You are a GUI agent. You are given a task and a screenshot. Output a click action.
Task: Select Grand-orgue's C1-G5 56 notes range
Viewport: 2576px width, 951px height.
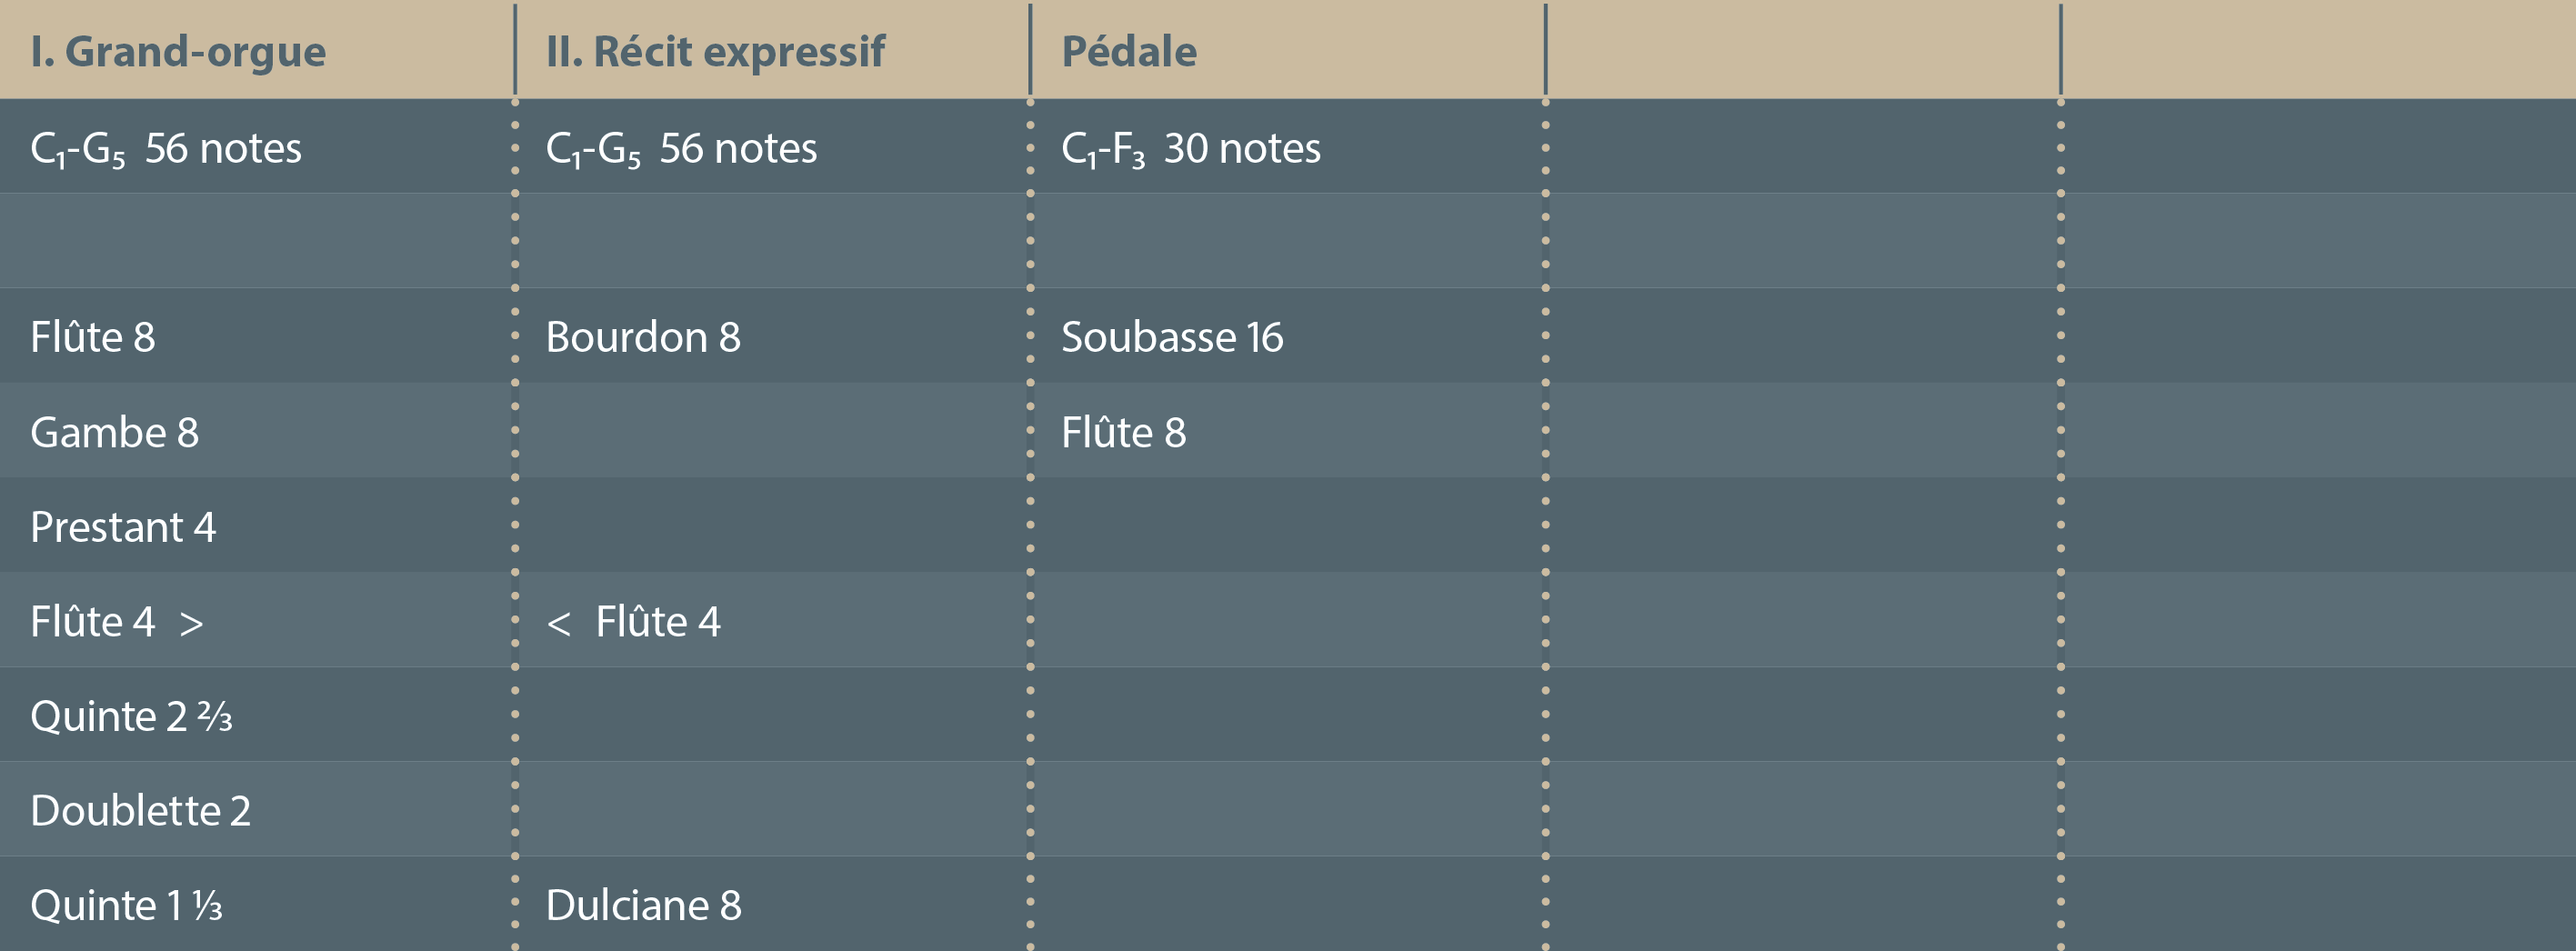pos(166,148)
